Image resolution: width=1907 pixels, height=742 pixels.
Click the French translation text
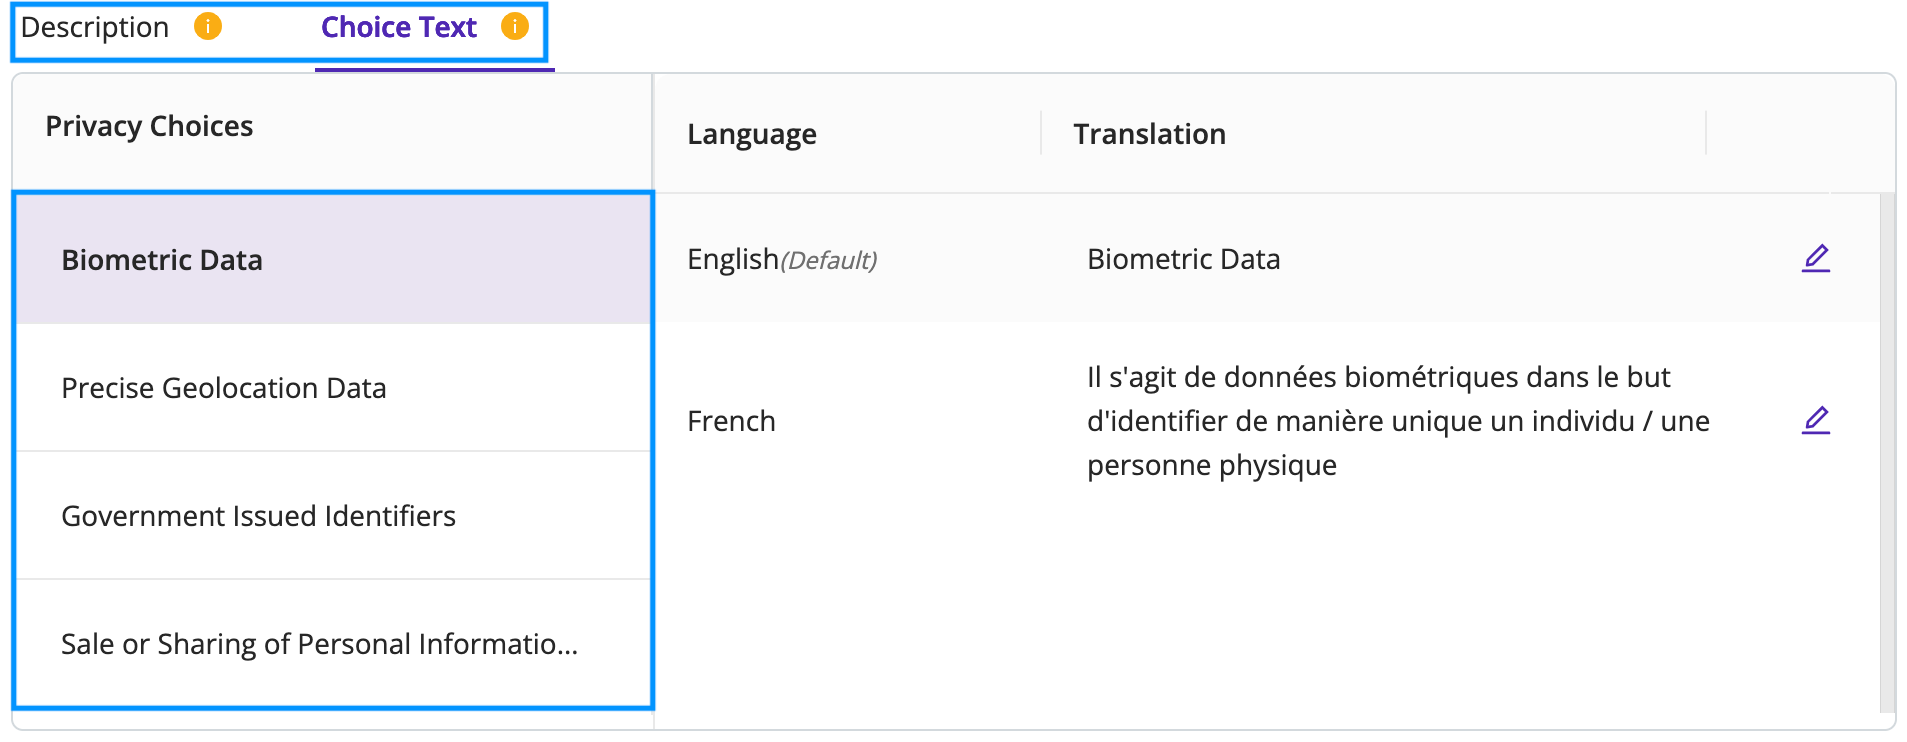coord(1398,421)
